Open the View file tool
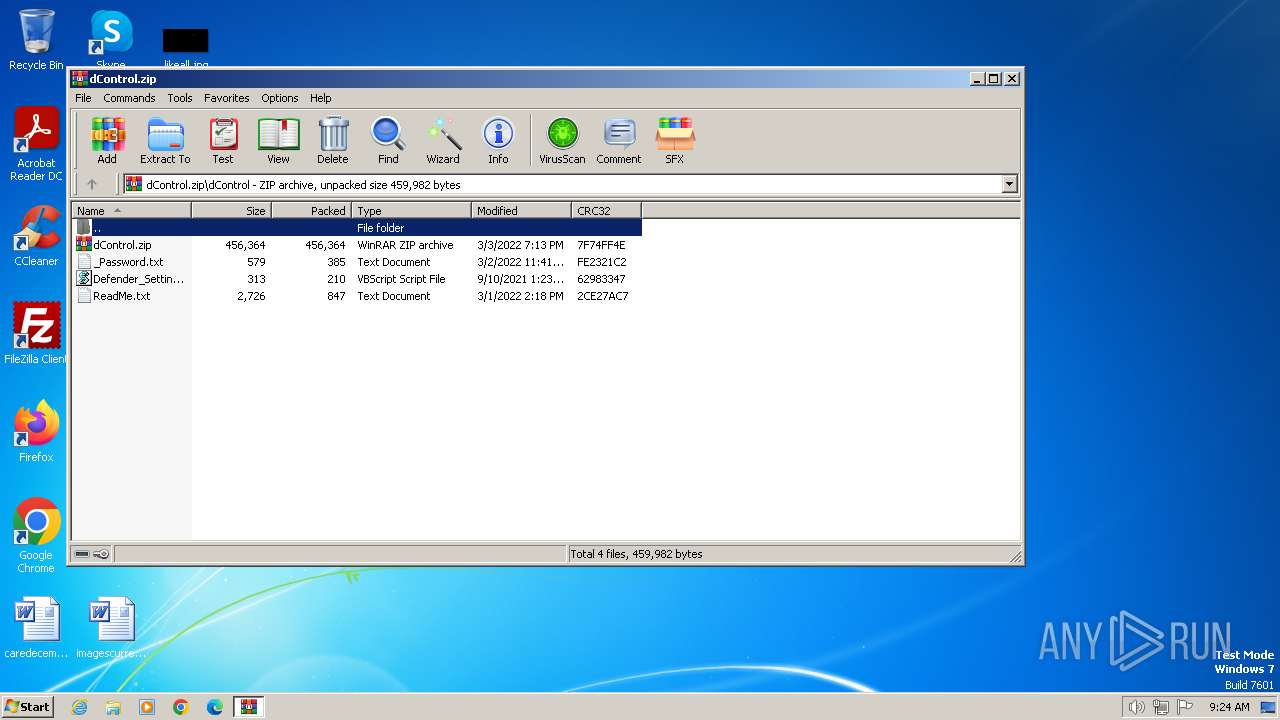 point(278,140)
